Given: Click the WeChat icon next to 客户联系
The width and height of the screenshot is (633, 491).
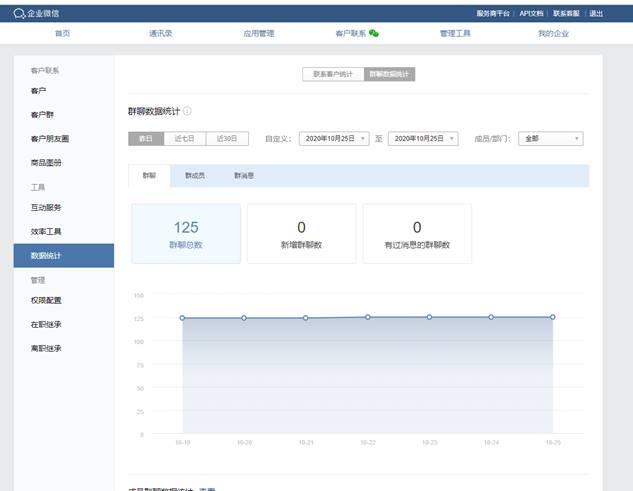Looking at the screenshot, I should click(x=374, y=33).
